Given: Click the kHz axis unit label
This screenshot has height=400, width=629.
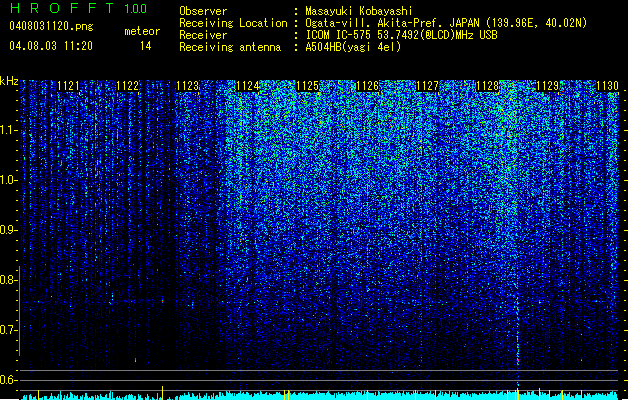Looking at the screenshot, I should tap(9, 81).
